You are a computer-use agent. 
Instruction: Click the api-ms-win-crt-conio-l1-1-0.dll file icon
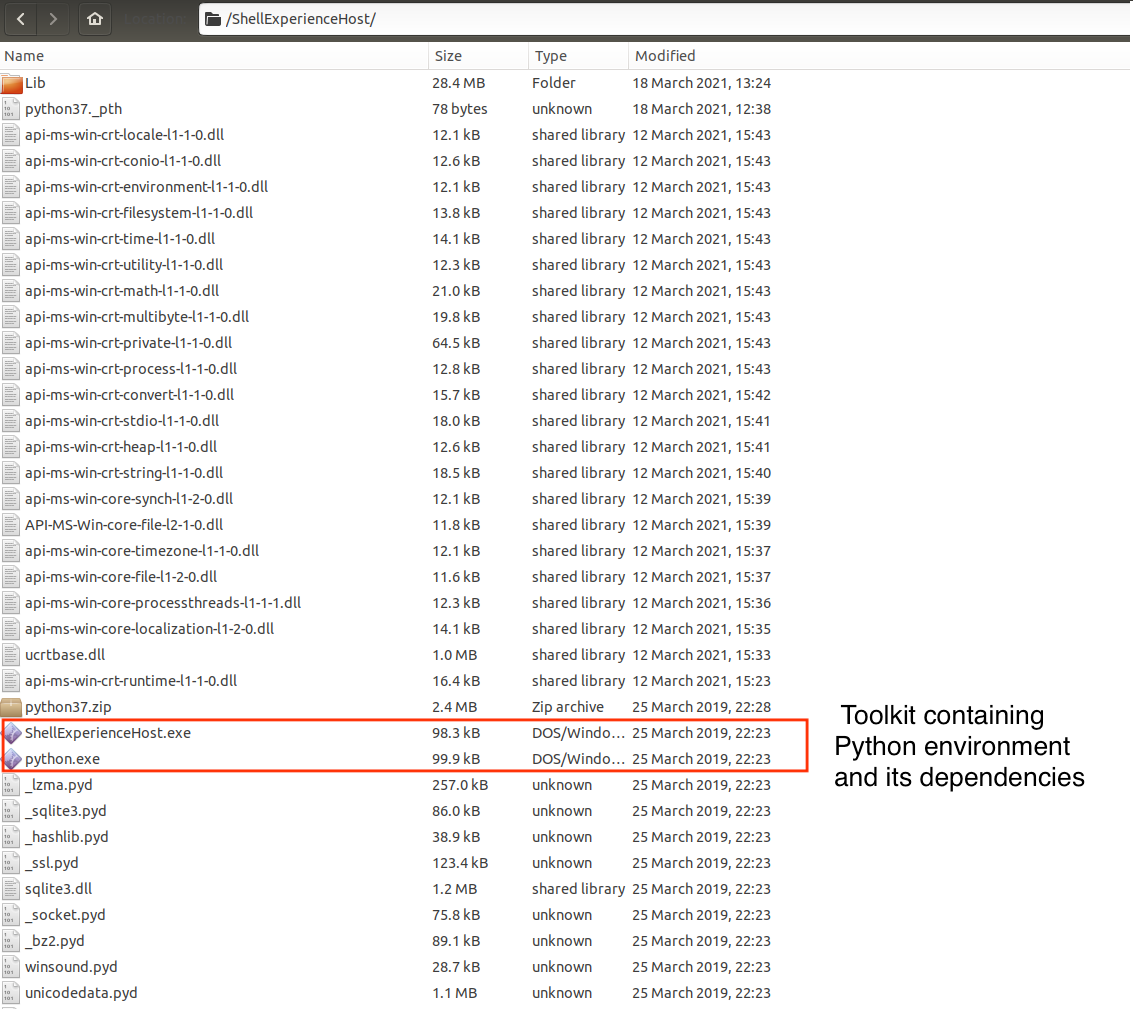tap(11, 161)
